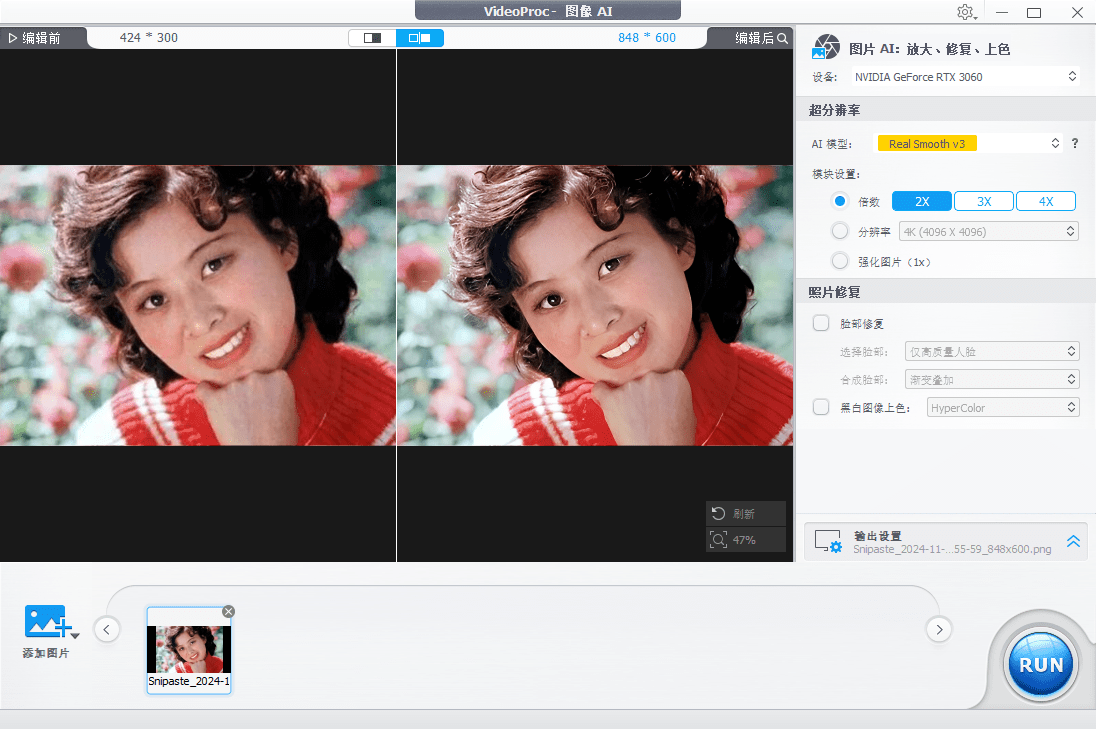This screenshot has width=1096, height=729.
Task: Select the Snipaste image thumbnail
Action: (x=189, y=650)
